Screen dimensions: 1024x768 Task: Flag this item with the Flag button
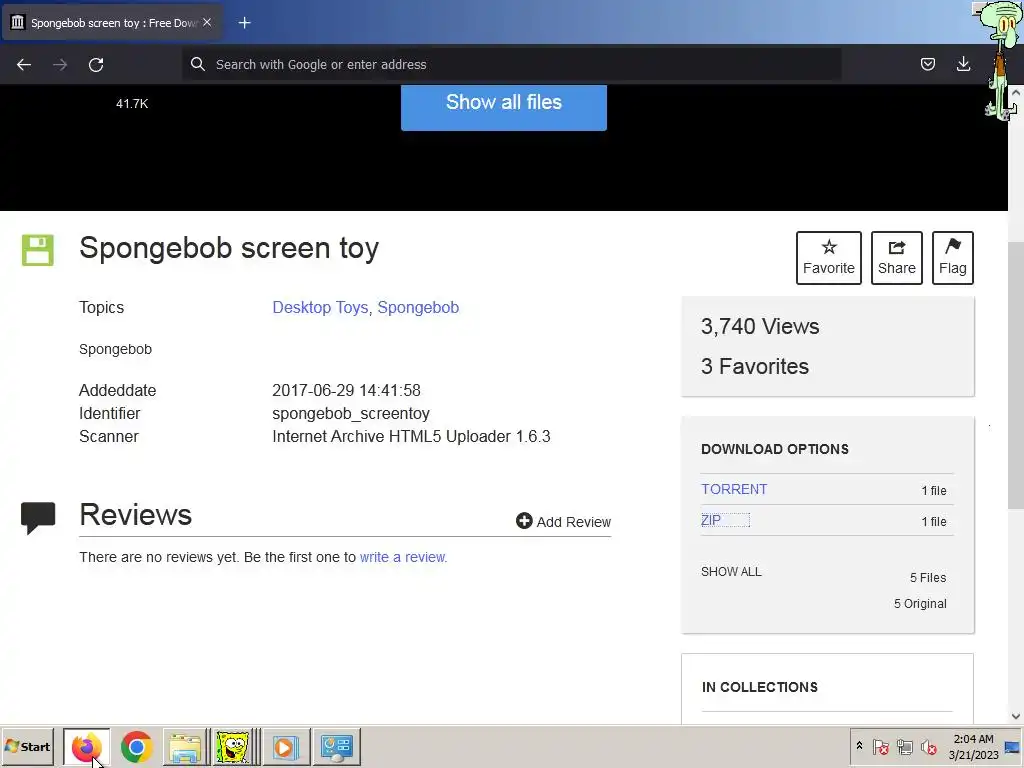click(x=953, y=257)
